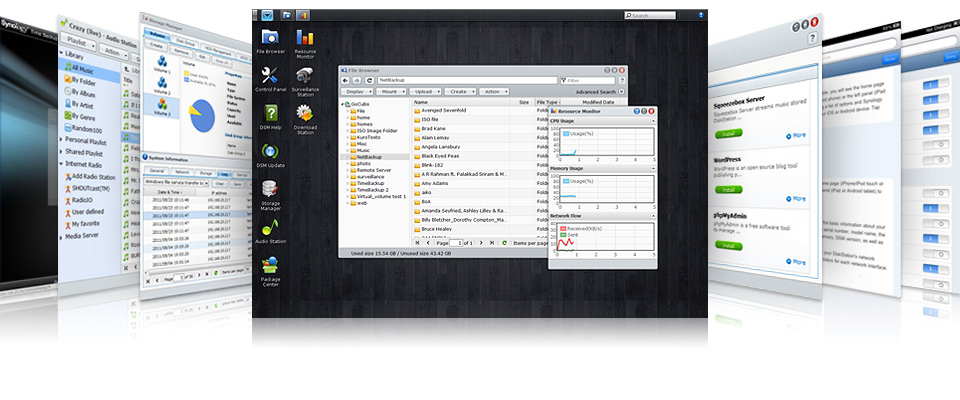Select All Music in Audio Station
The width and height of the screenshot is (960, 400).
[x=89, y=69]
